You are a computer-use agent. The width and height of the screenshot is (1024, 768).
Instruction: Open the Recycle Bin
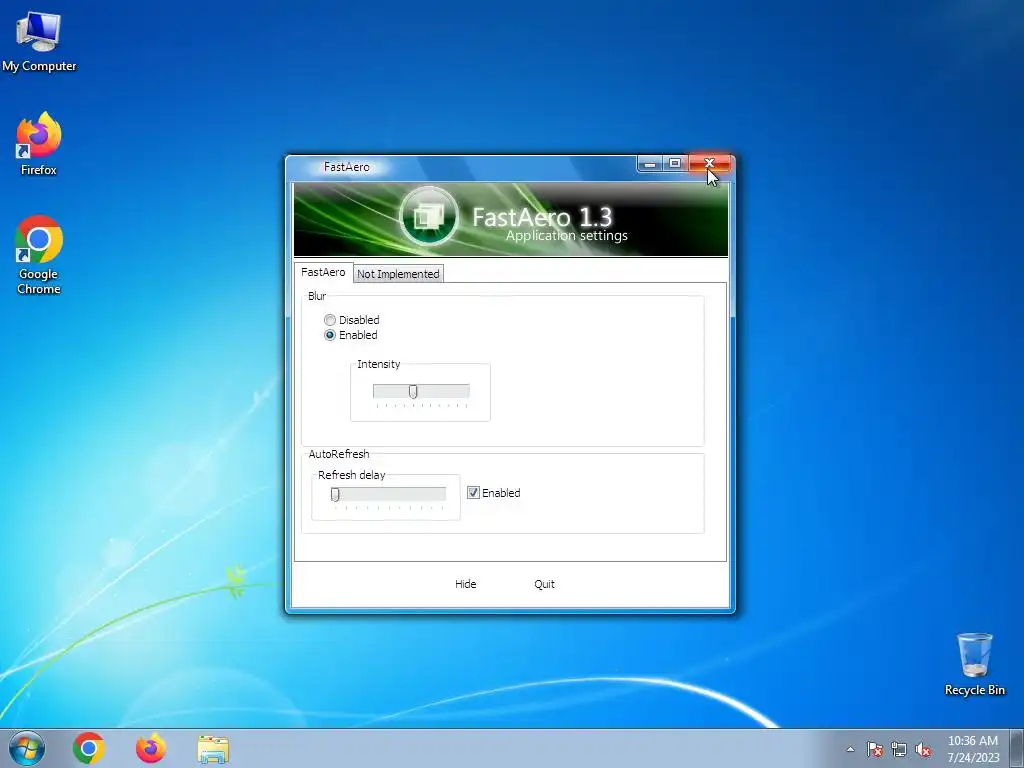coord(974,664)
